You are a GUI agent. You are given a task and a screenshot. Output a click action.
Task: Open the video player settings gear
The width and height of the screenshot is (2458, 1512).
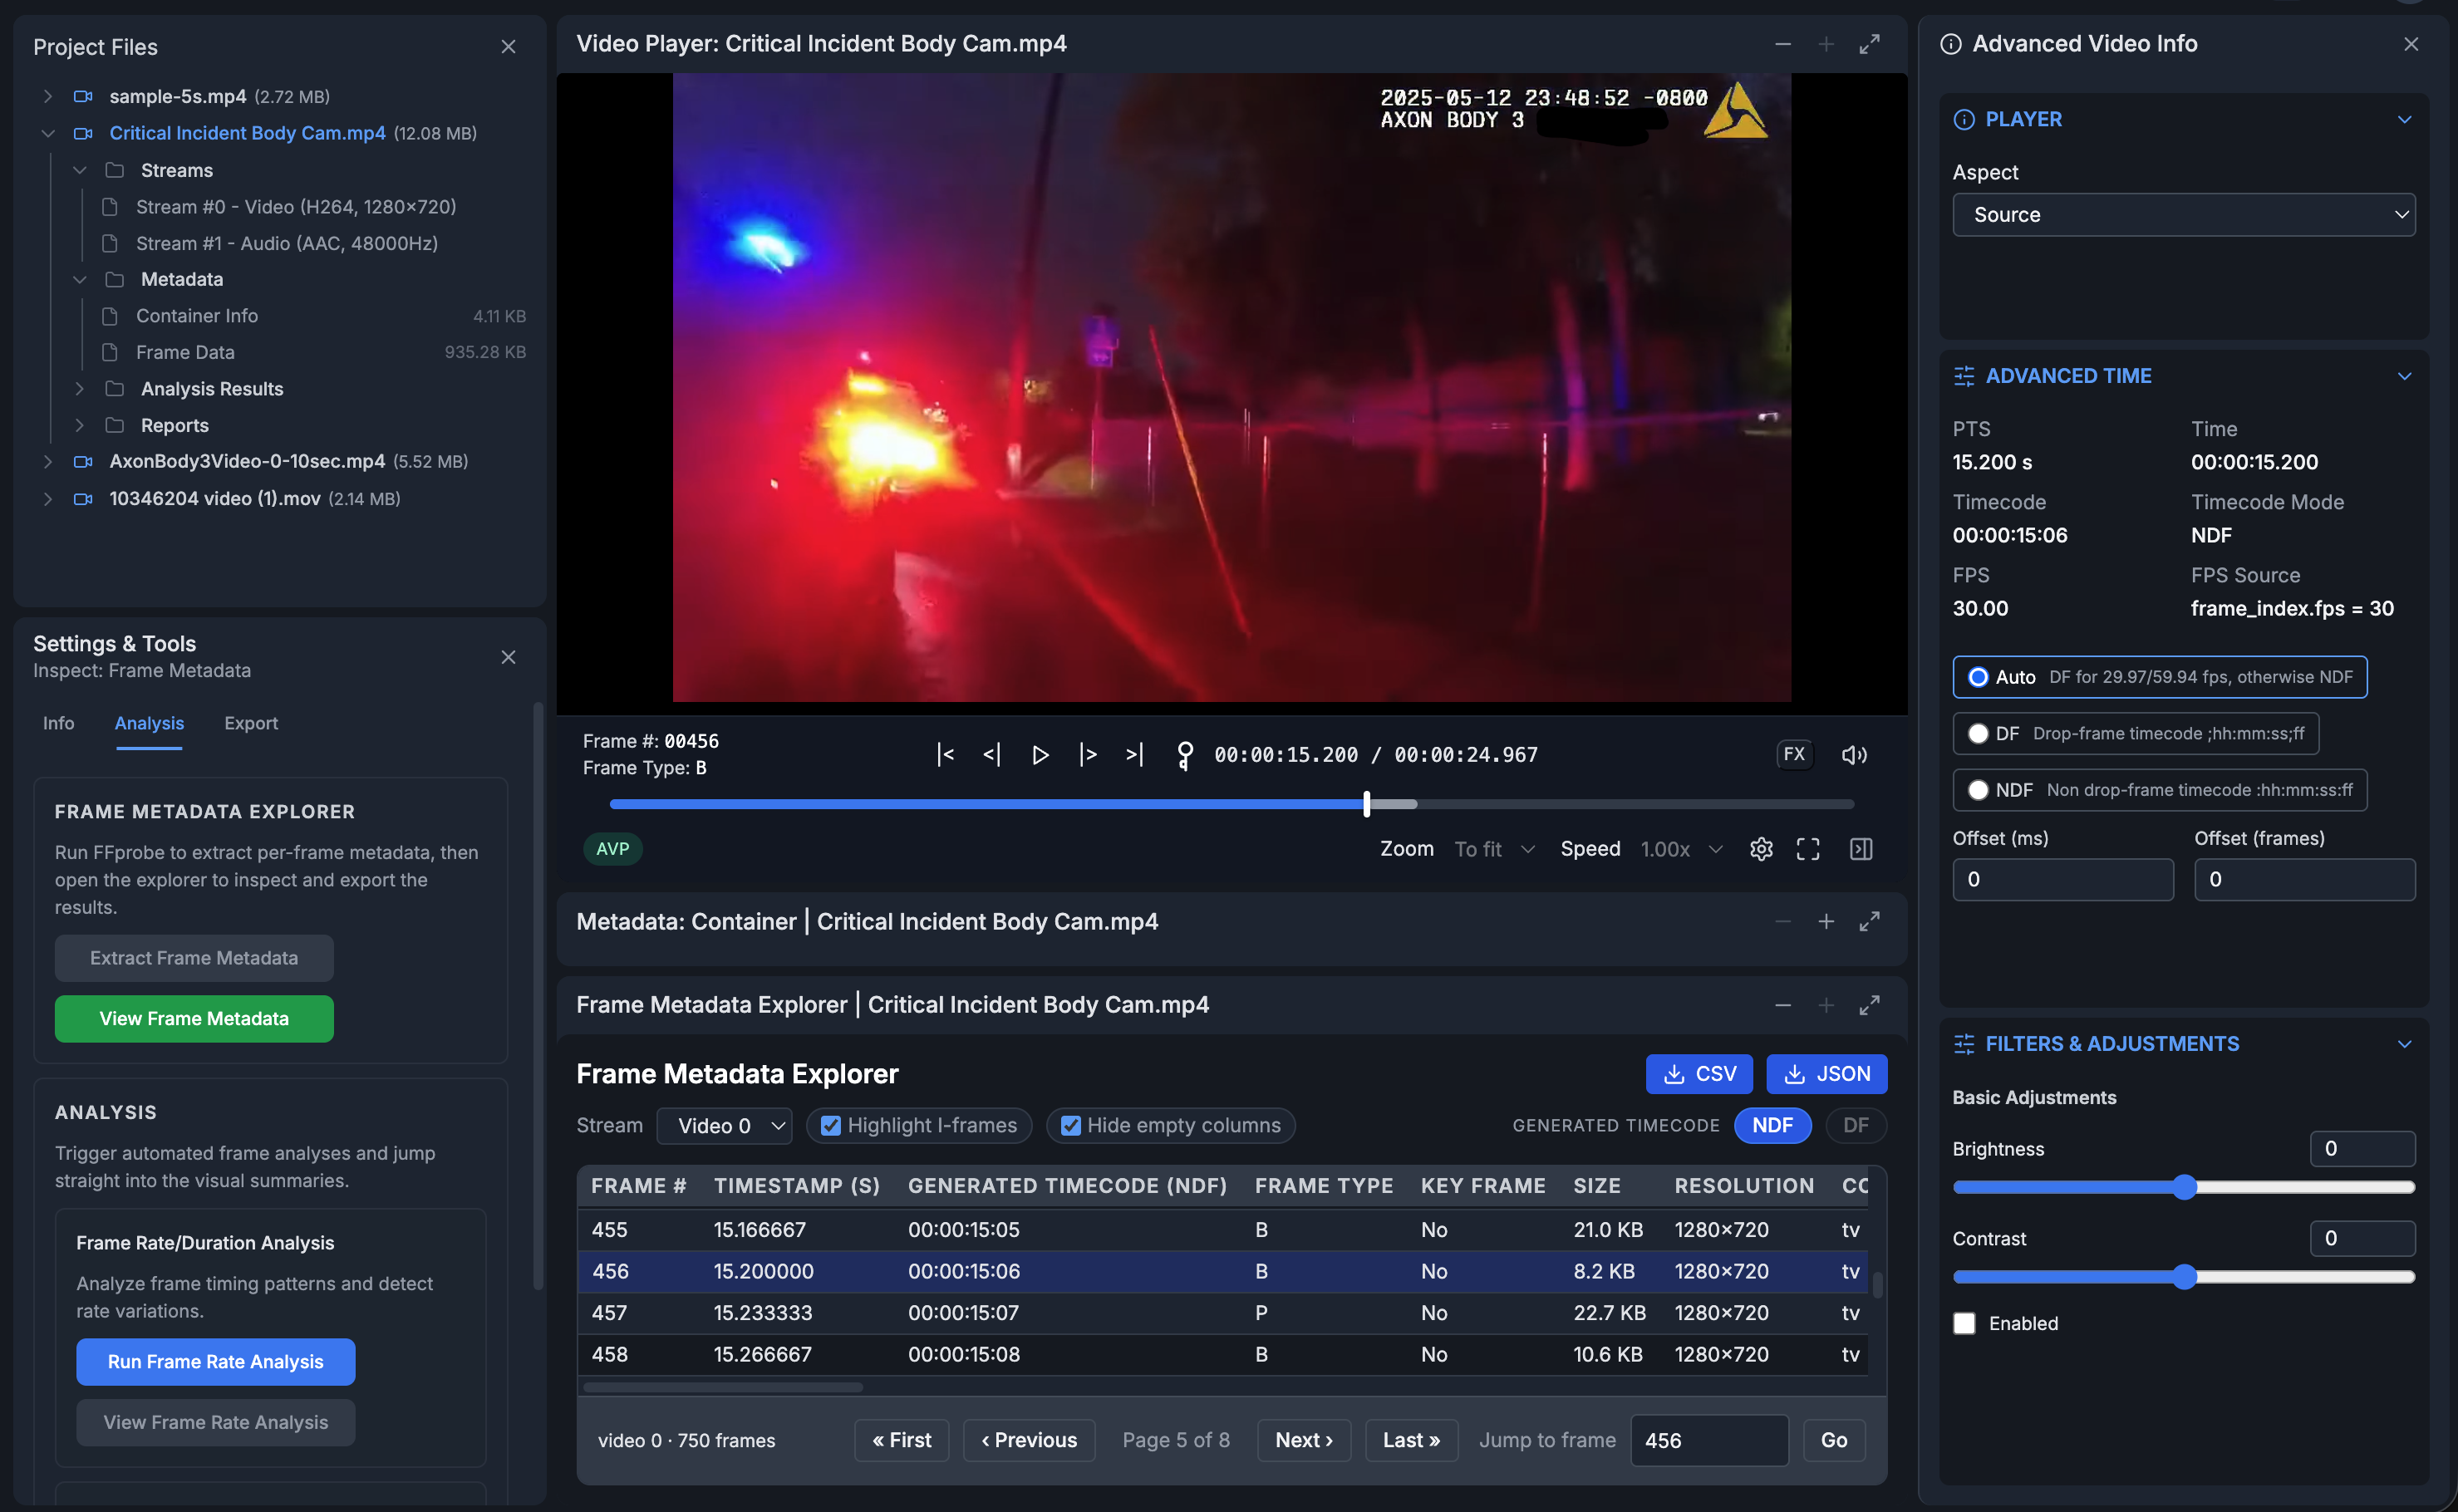tap(1761, 848)
